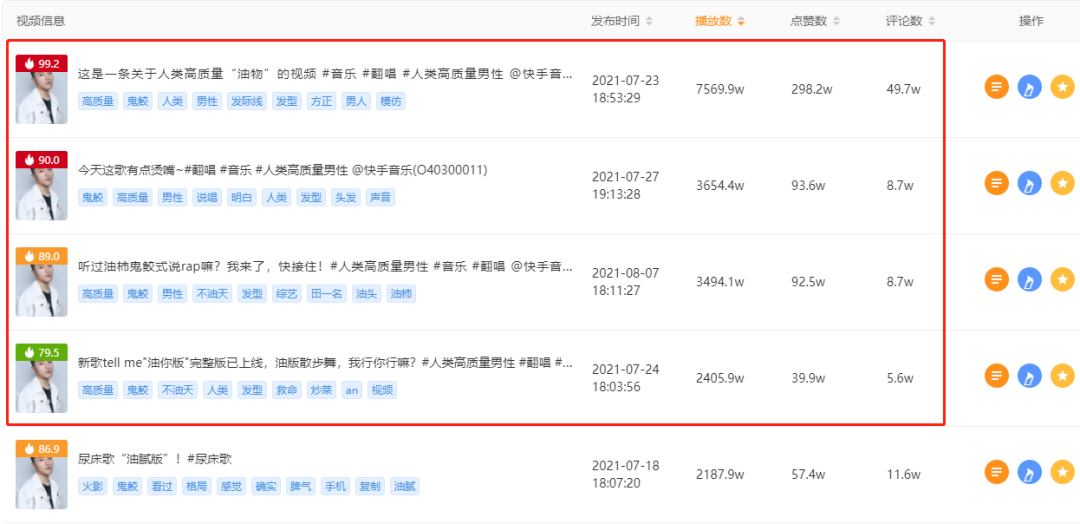Open orange details icon for 尿床歌 video
Image resolution: width=1080 pixels, height=524 pixels.
tap(996, 472)
